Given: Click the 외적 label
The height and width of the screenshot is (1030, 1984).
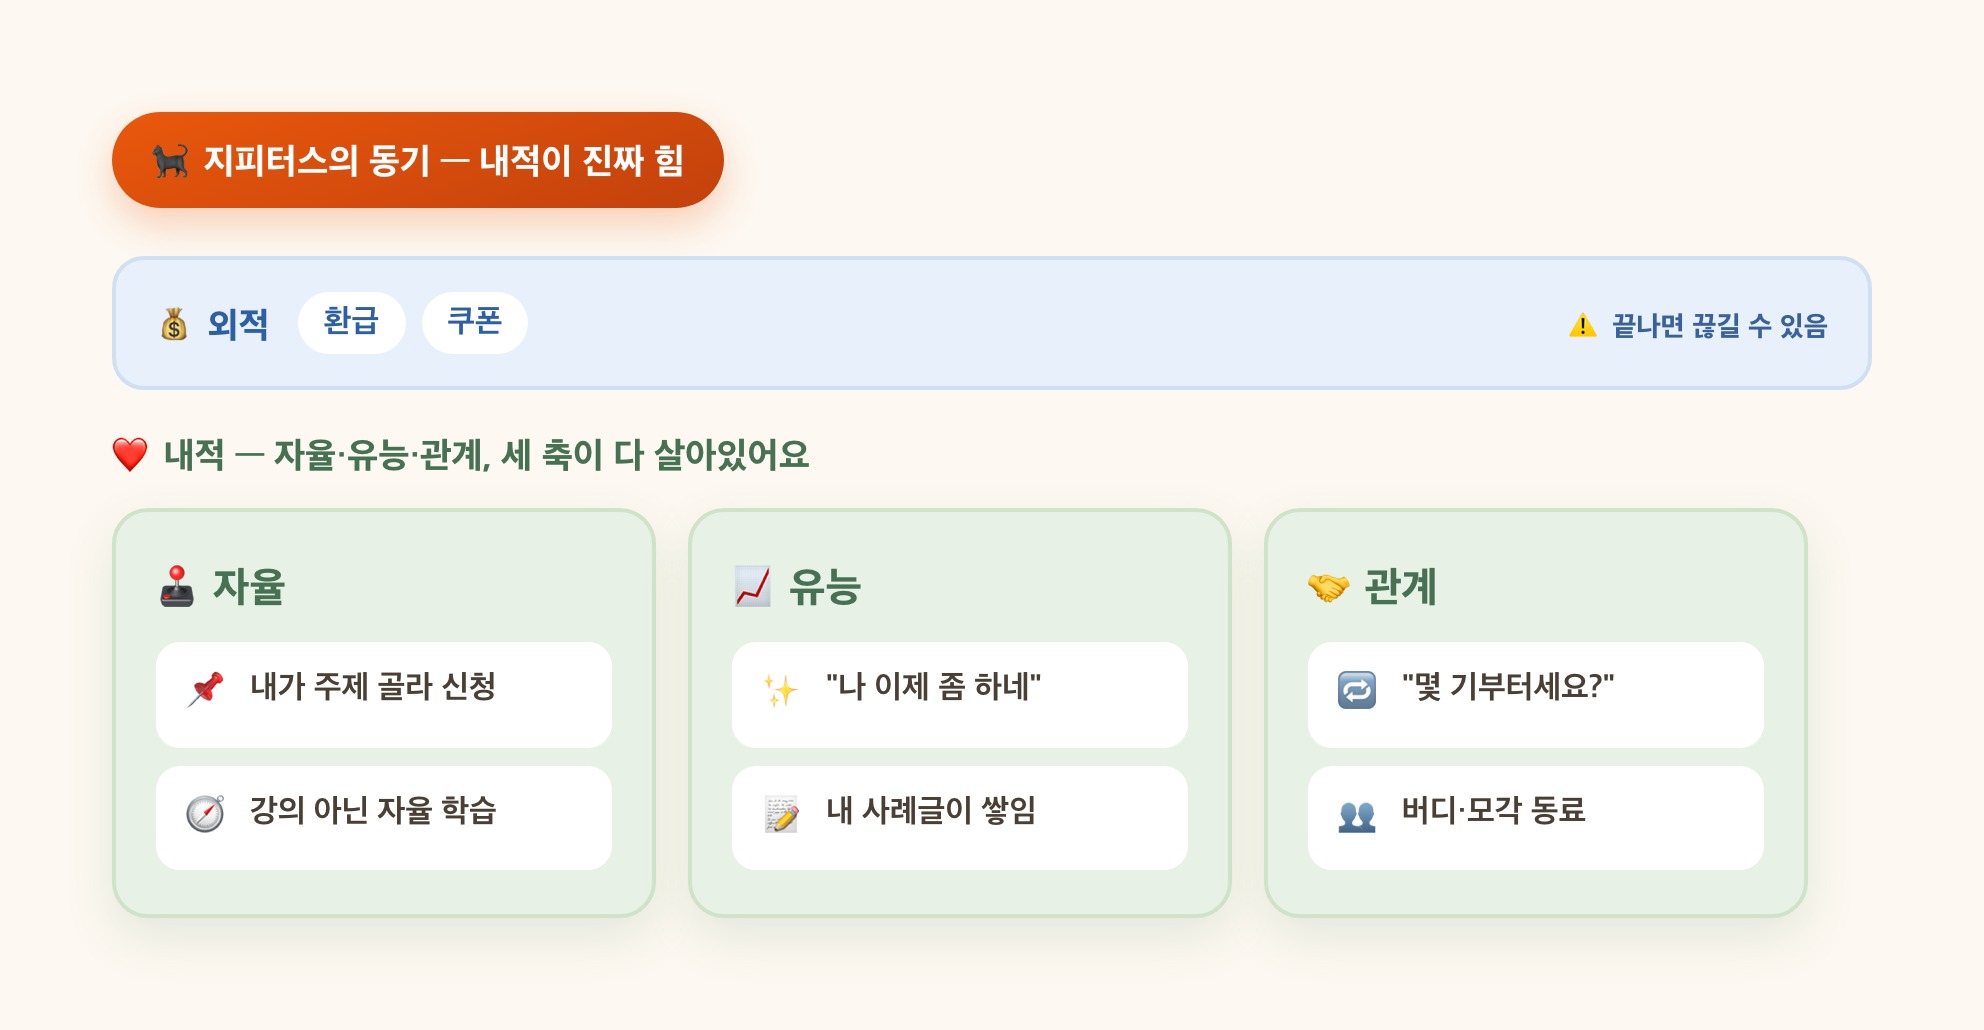Looking at the screenshot, I should pos(238,324).
